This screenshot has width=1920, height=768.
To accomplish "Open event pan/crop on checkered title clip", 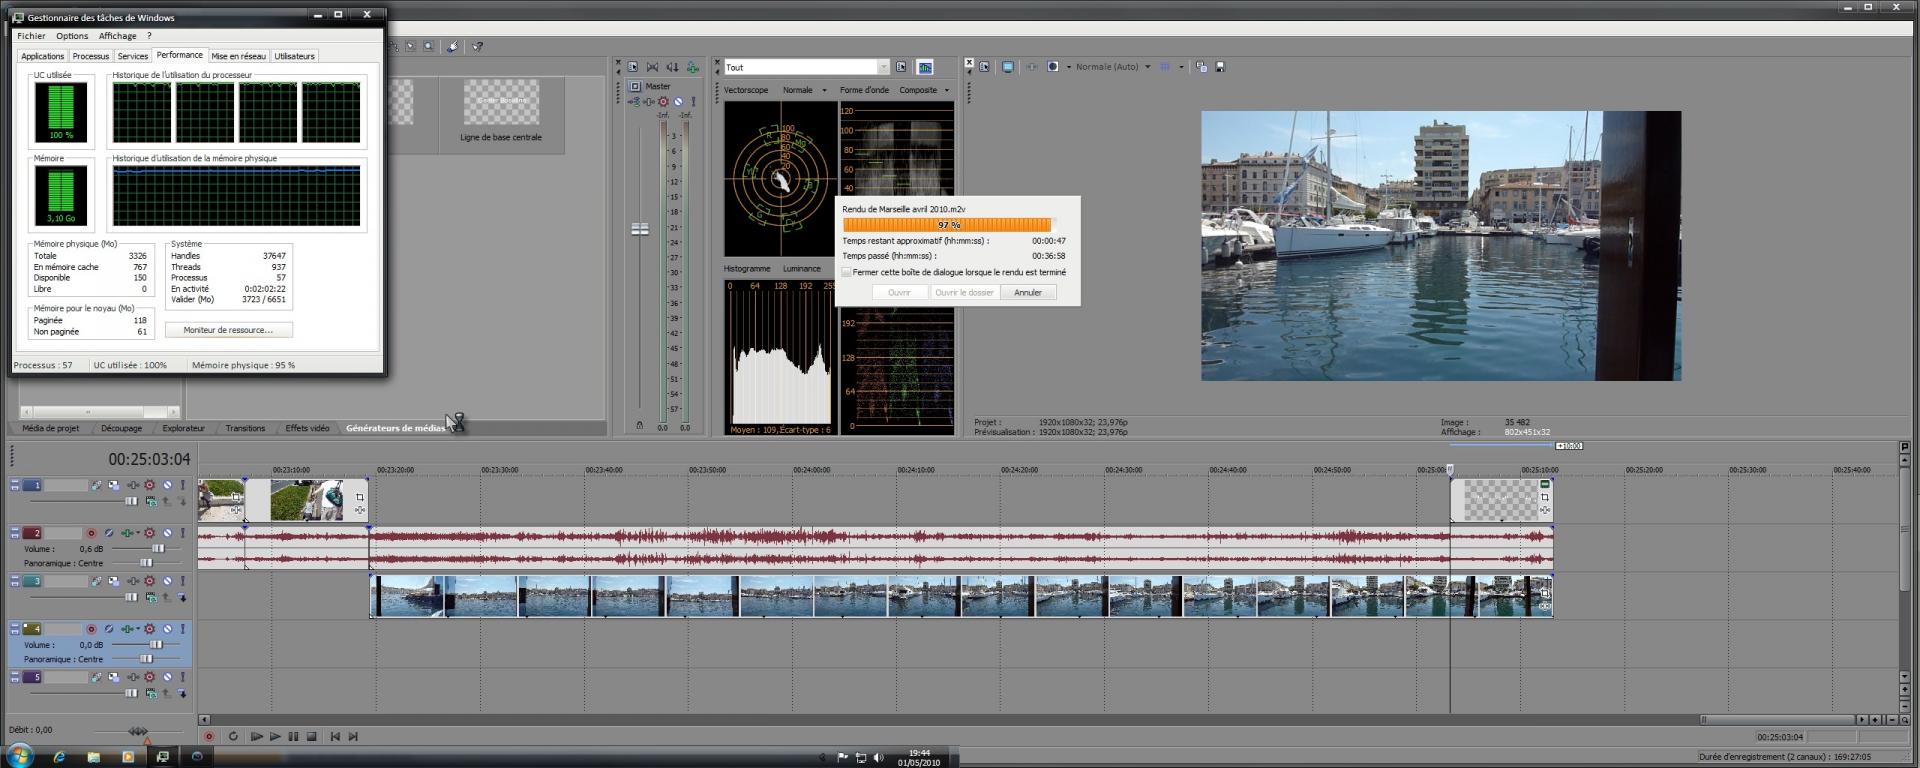I will click(x=1545, y=497).
